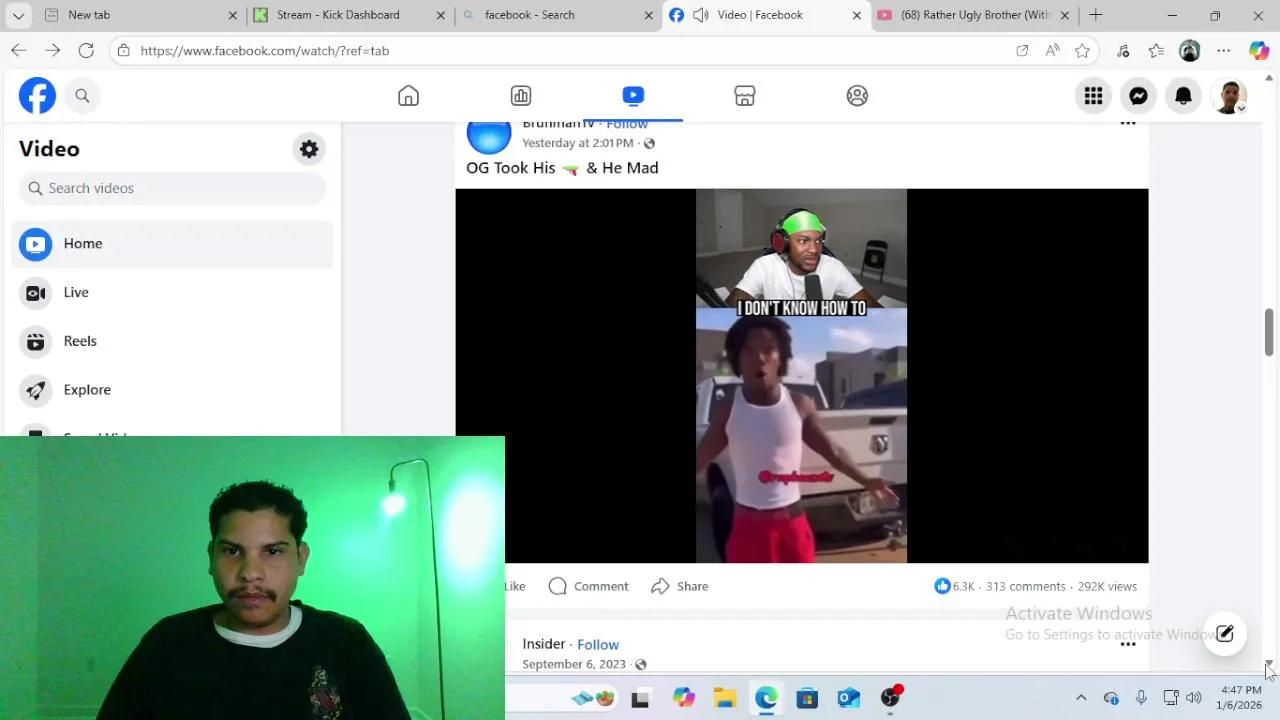The image size is (1280, 720).
Task: Open the tab actions dropdown arrow
Action: pyautogui.click(x=18, y=15)
